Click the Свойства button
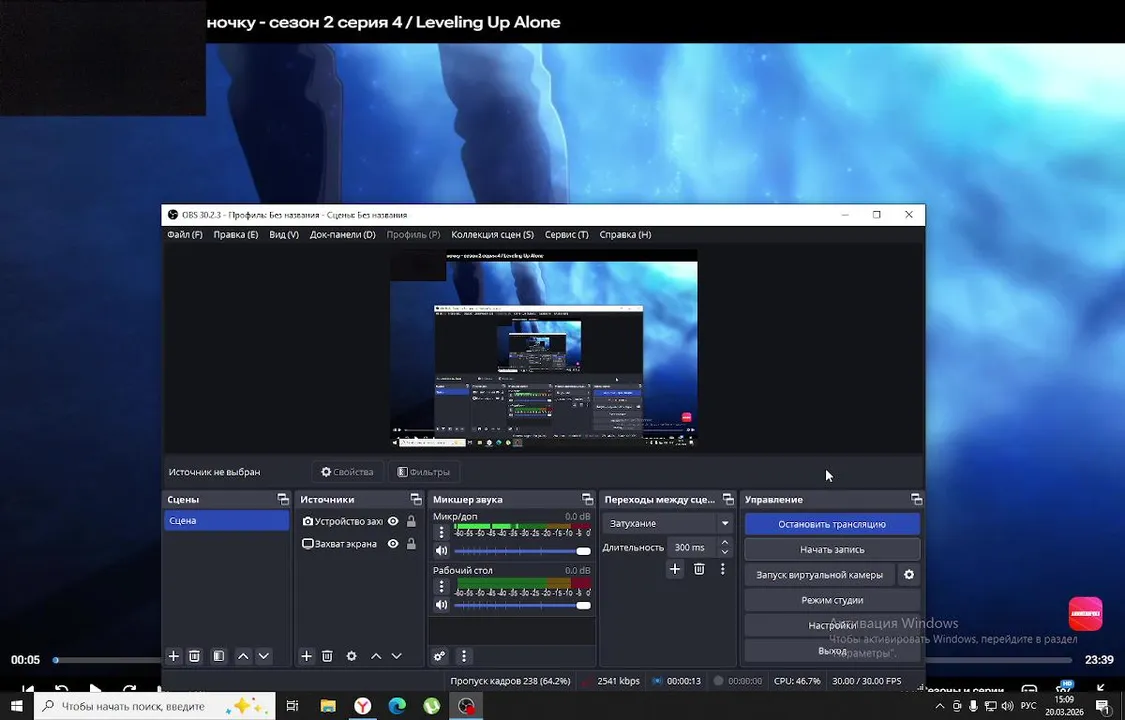1125x720 pixels. point(347,472)
